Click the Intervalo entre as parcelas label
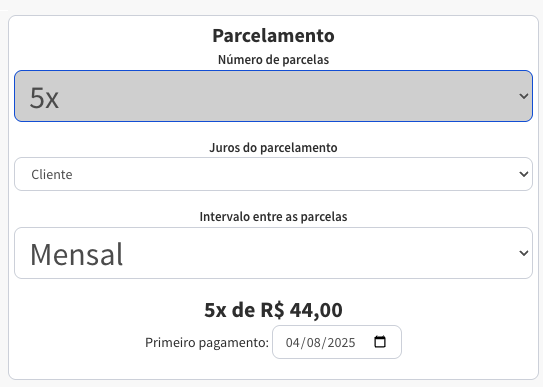This screenshot has height=387, width=543. [x=273, y=216]
